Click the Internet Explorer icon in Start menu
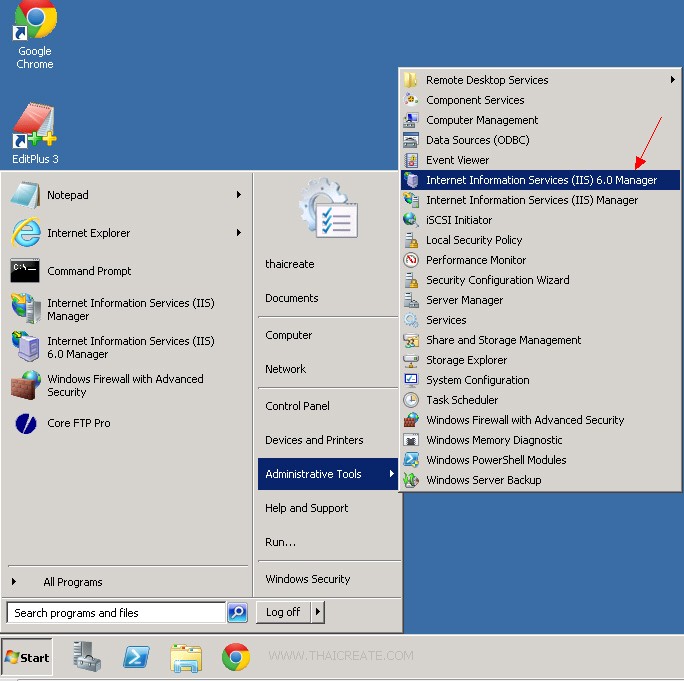The width and height of the screenshot is (684, 681). [x=26, y=233]
